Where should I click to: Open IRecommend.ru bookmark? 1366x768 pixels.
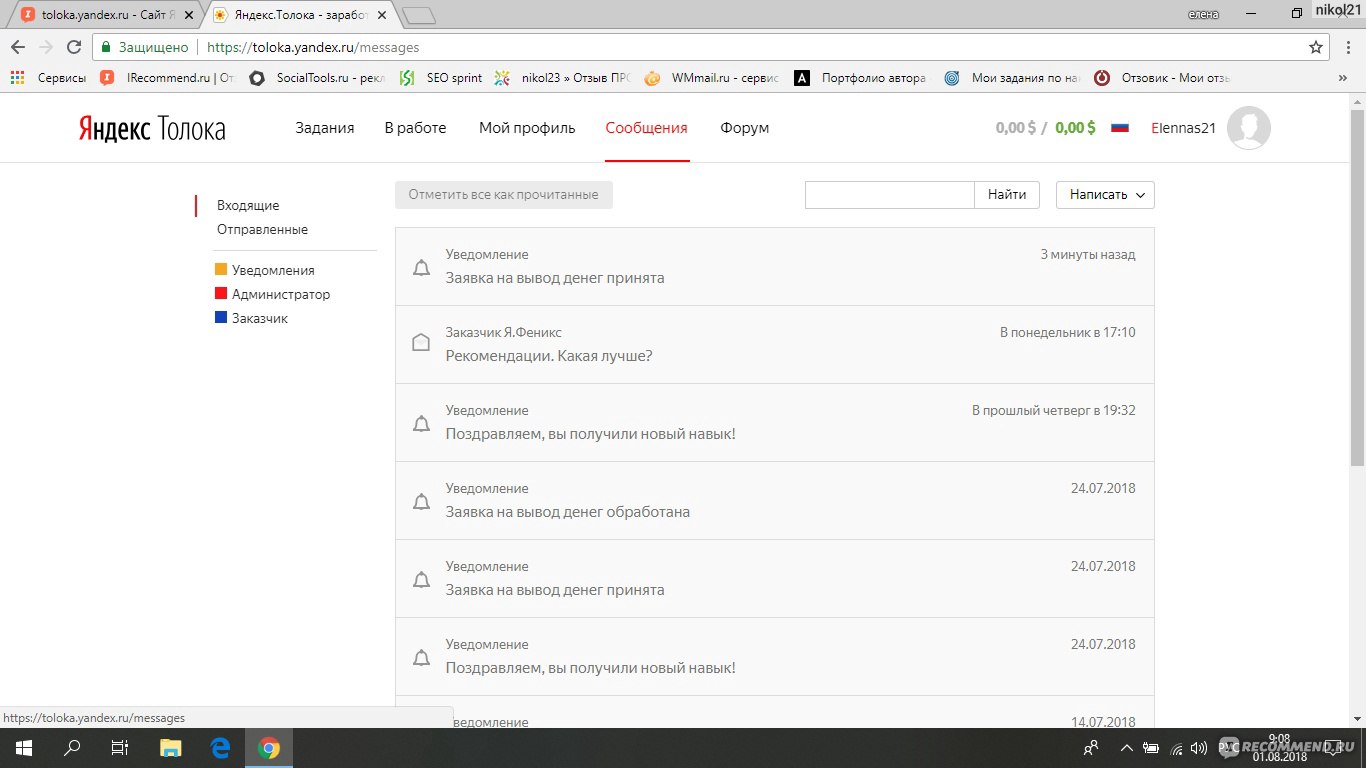(168, 78)
